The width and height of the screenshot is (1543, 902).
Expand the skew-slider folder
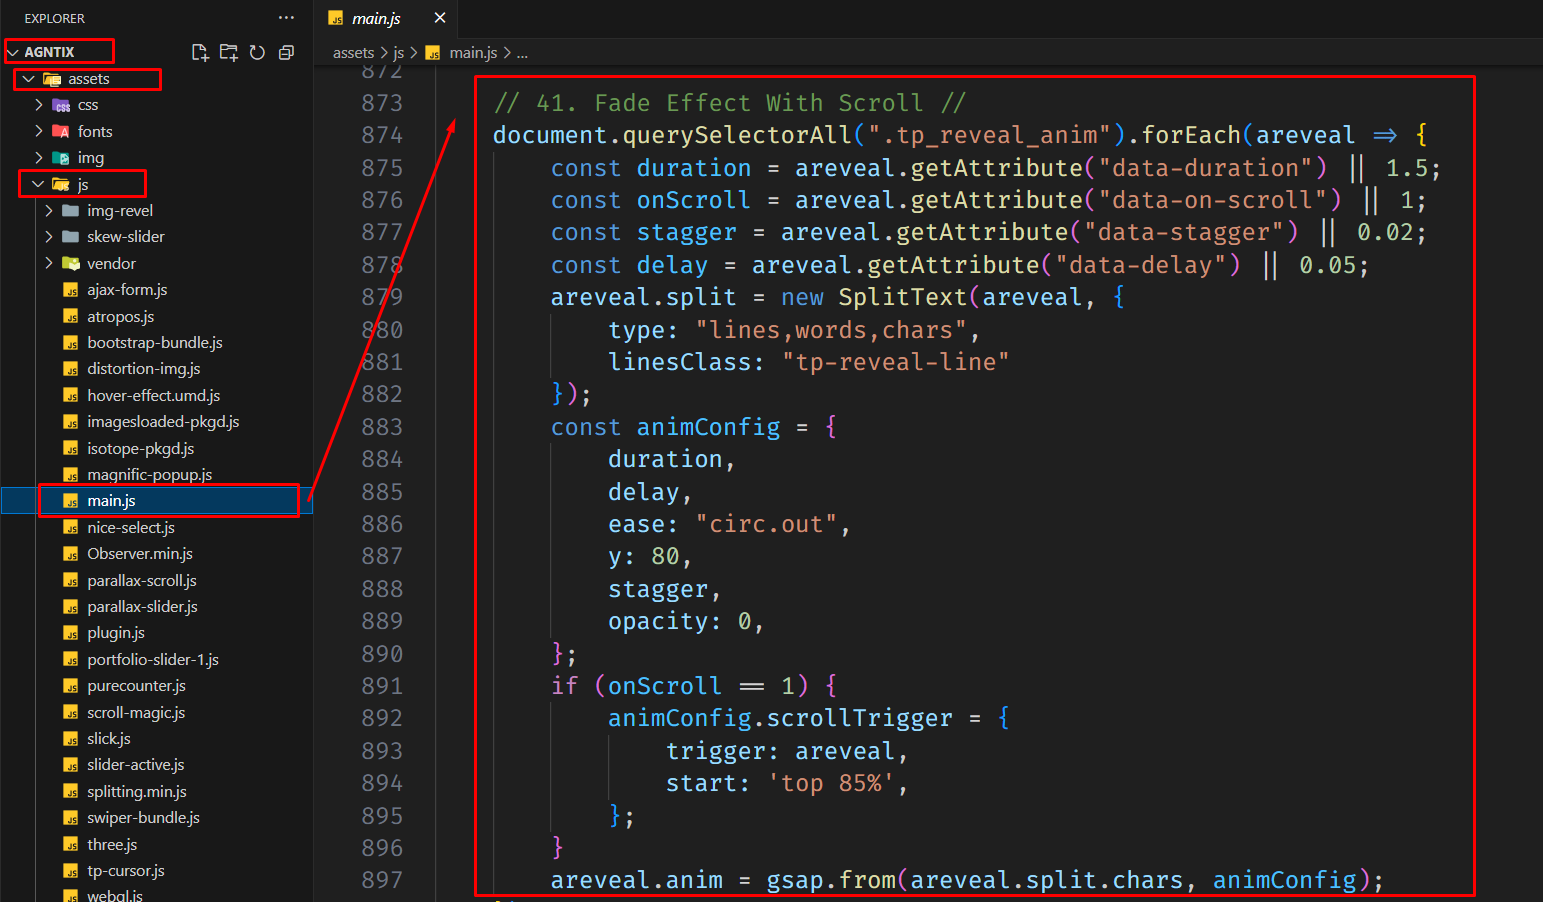[125, 237]
